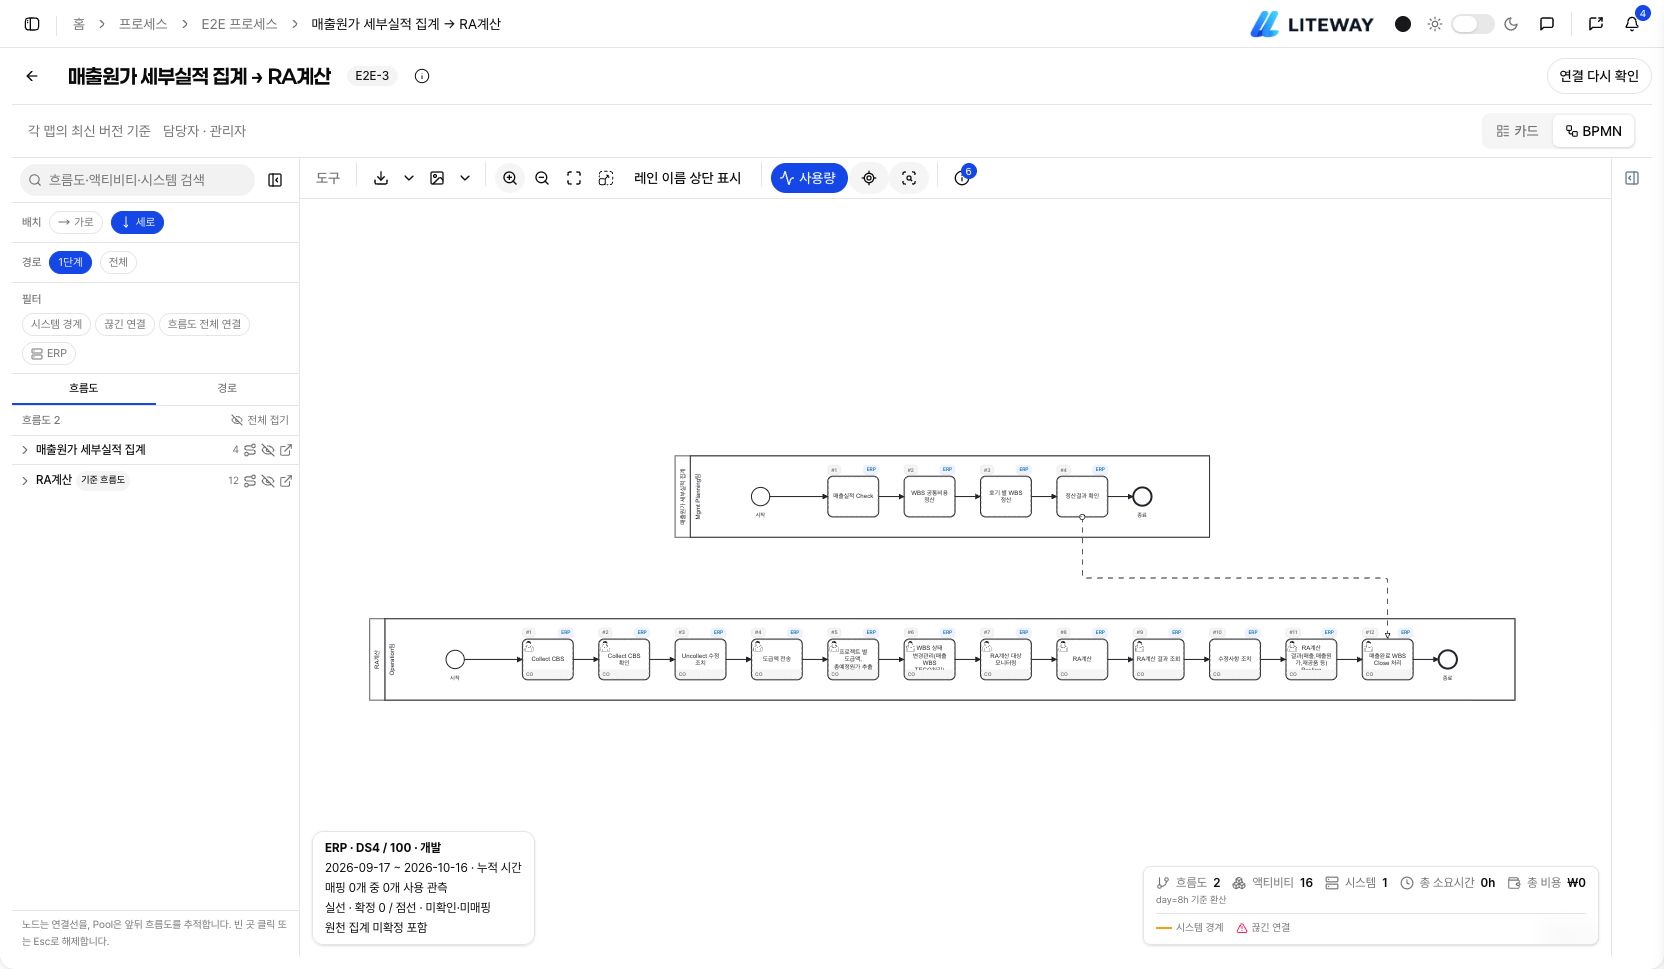
Task: Hide the 매출원가 세부실적 집계 flow
Action: (x=268, y=450)
